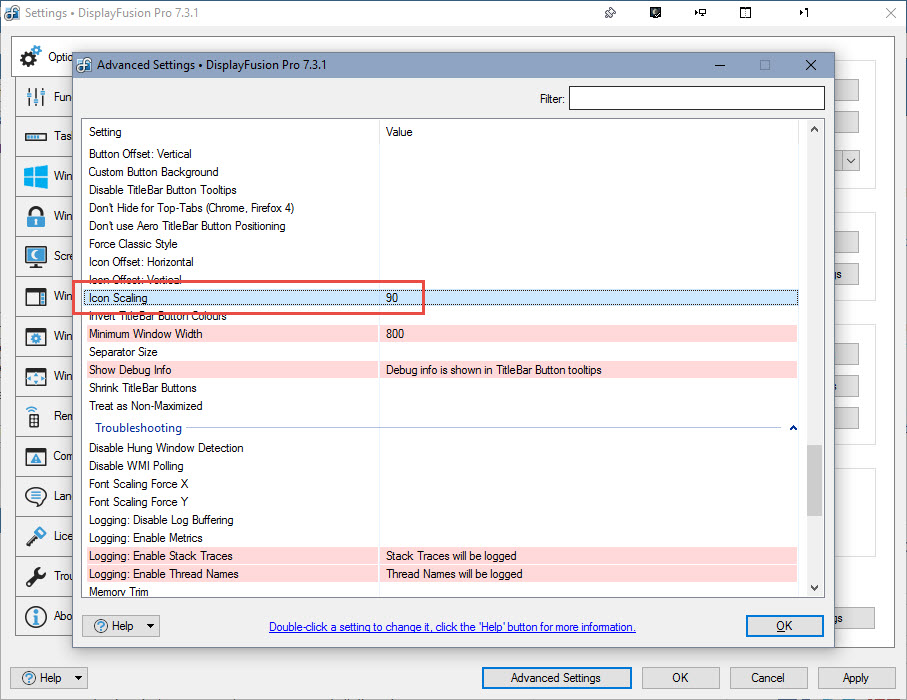907x700 pixels.
Task: Collapse the Troubleshooting section chevron
Action: [793, 428]
